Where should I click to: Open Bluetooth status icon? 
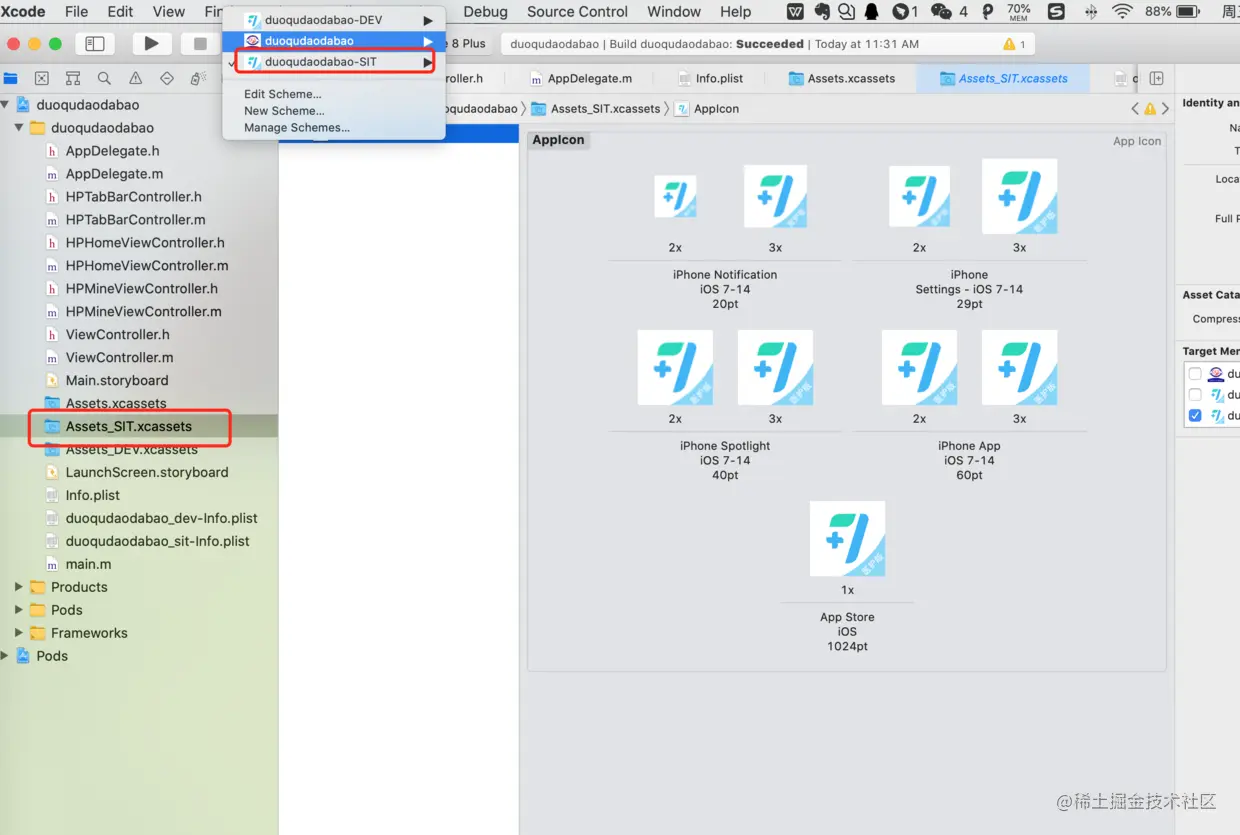1090,12
